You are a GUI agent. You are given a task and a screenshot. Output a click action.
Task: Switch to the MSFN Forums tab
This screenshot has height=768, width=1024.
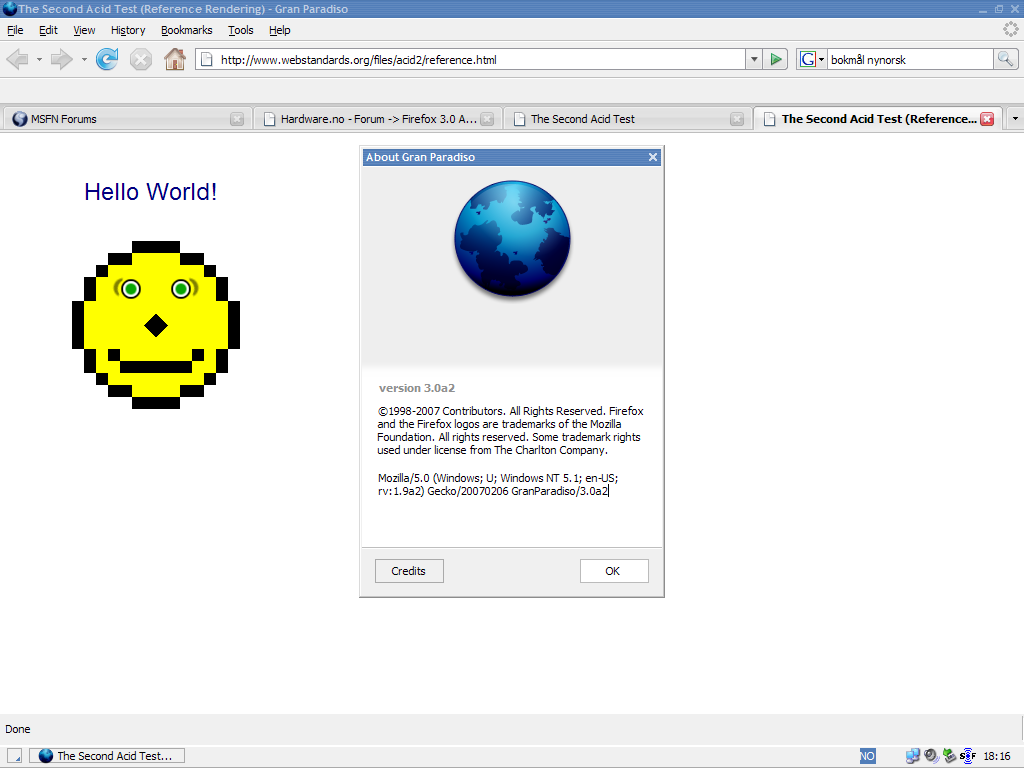click(x=127, y=119)
